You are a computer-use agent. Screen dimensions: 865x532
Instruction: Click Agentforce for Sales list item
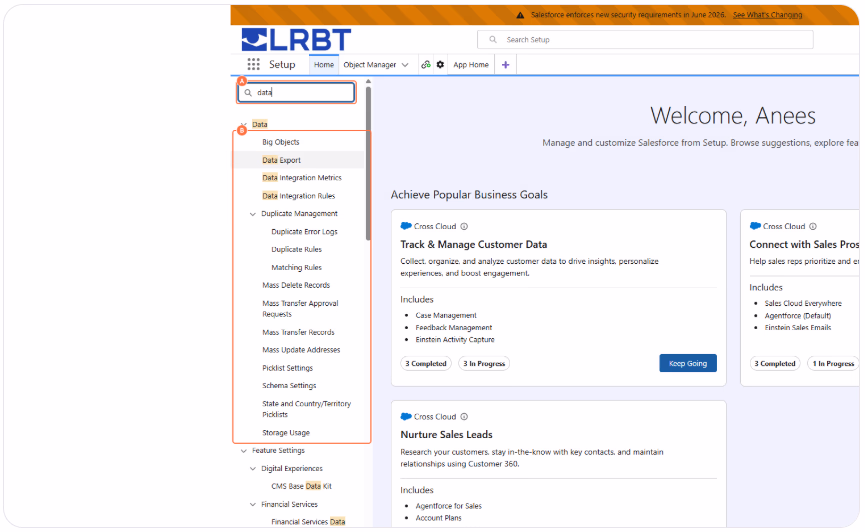click(448, 506)
